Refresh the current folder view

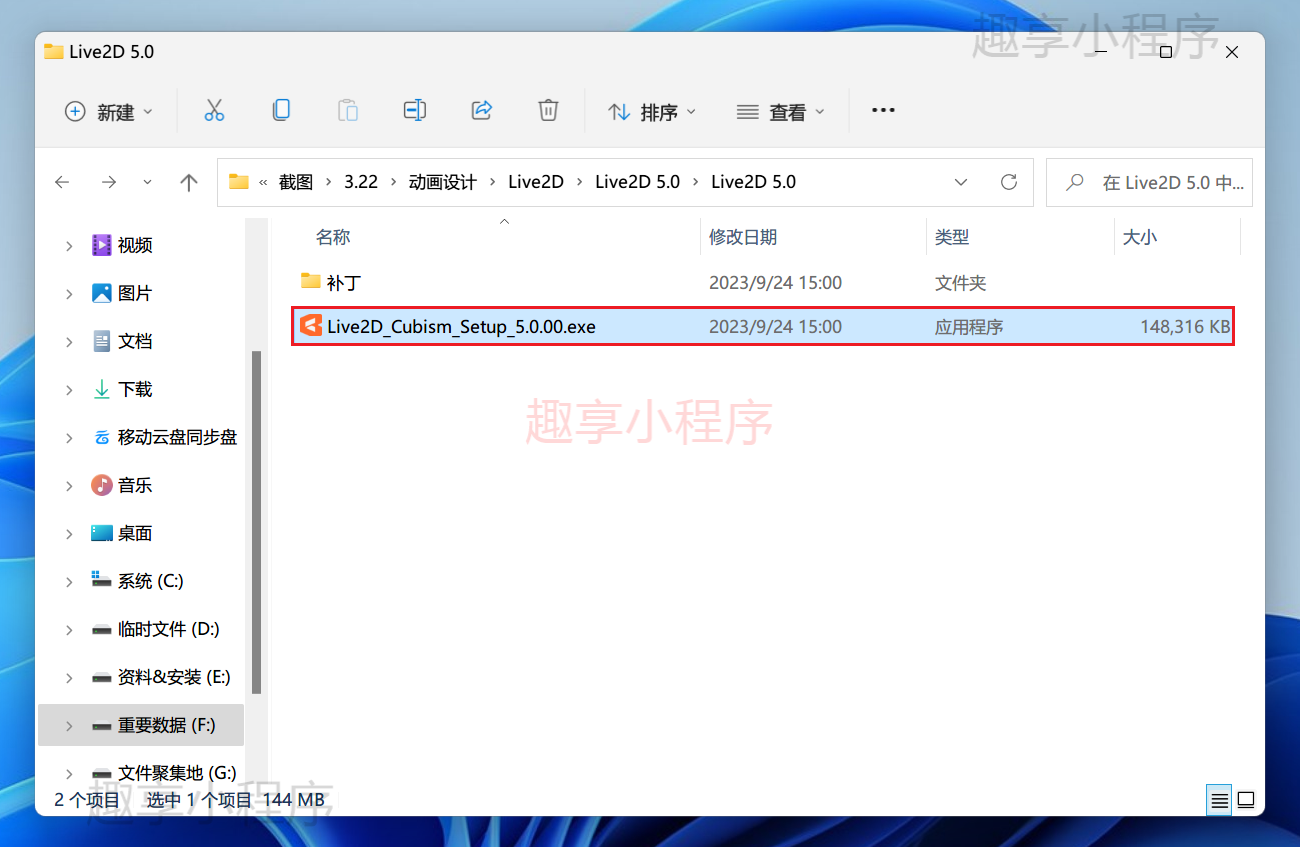click(1009, 182)
